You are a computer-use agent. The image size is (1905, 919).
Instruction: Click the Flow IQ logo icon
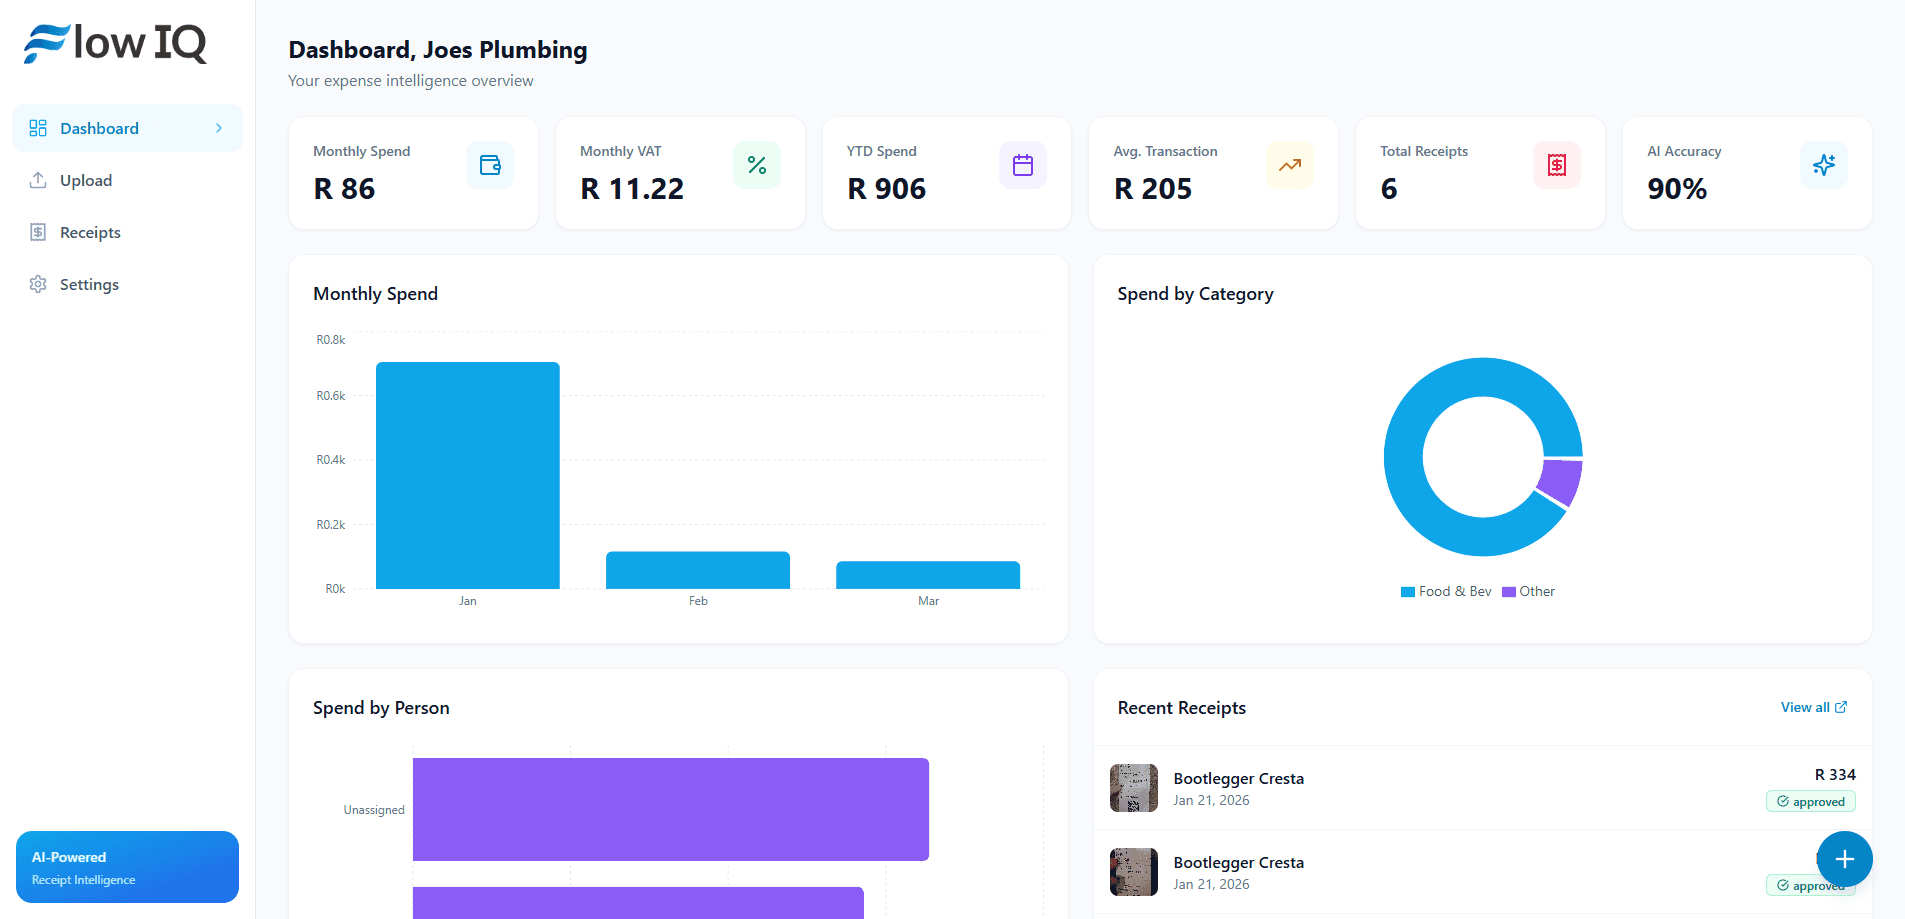tap(36, 42)
